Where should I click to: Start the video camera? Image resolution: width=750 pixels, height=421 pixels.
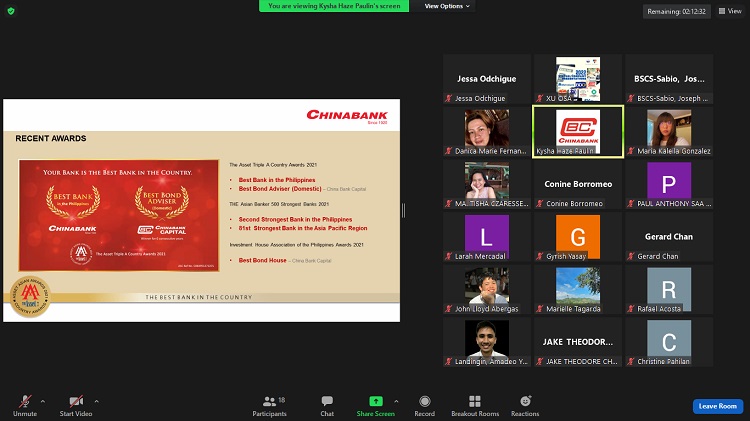76,406
